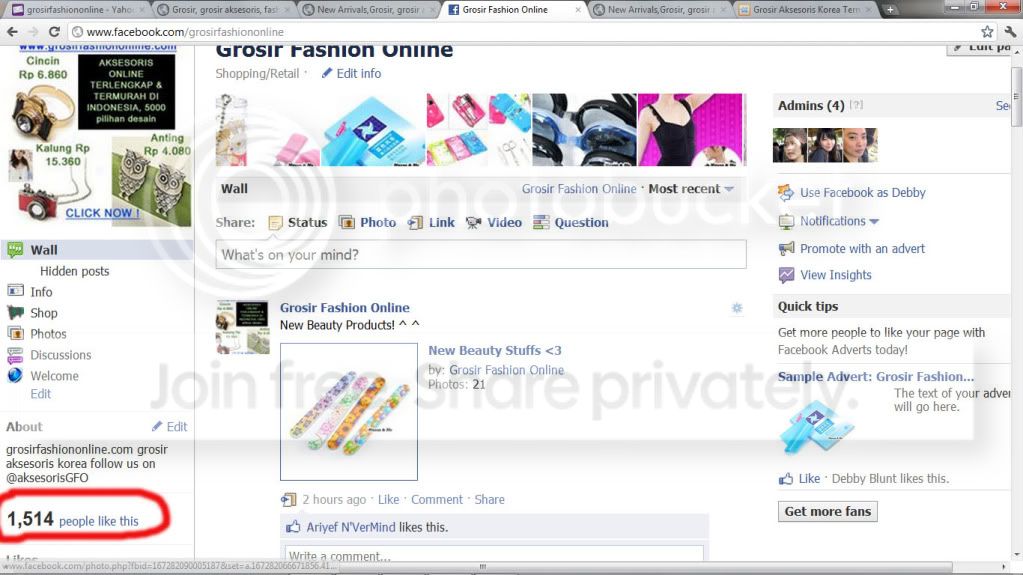Click Grosir Fashion Online wall filter
This screenshot has height=575, width=1023.
pyautogui.click(x=579, y=189)
